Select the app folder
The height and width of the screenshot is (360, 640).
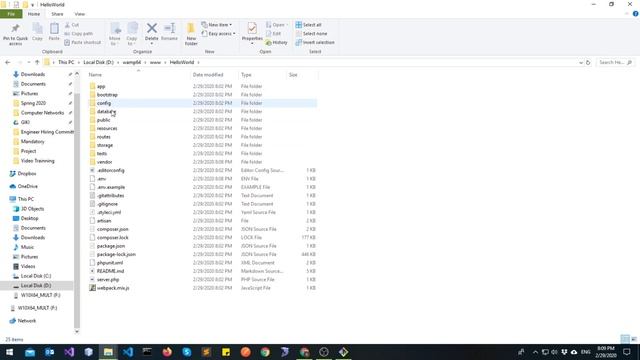pos(101,86)
